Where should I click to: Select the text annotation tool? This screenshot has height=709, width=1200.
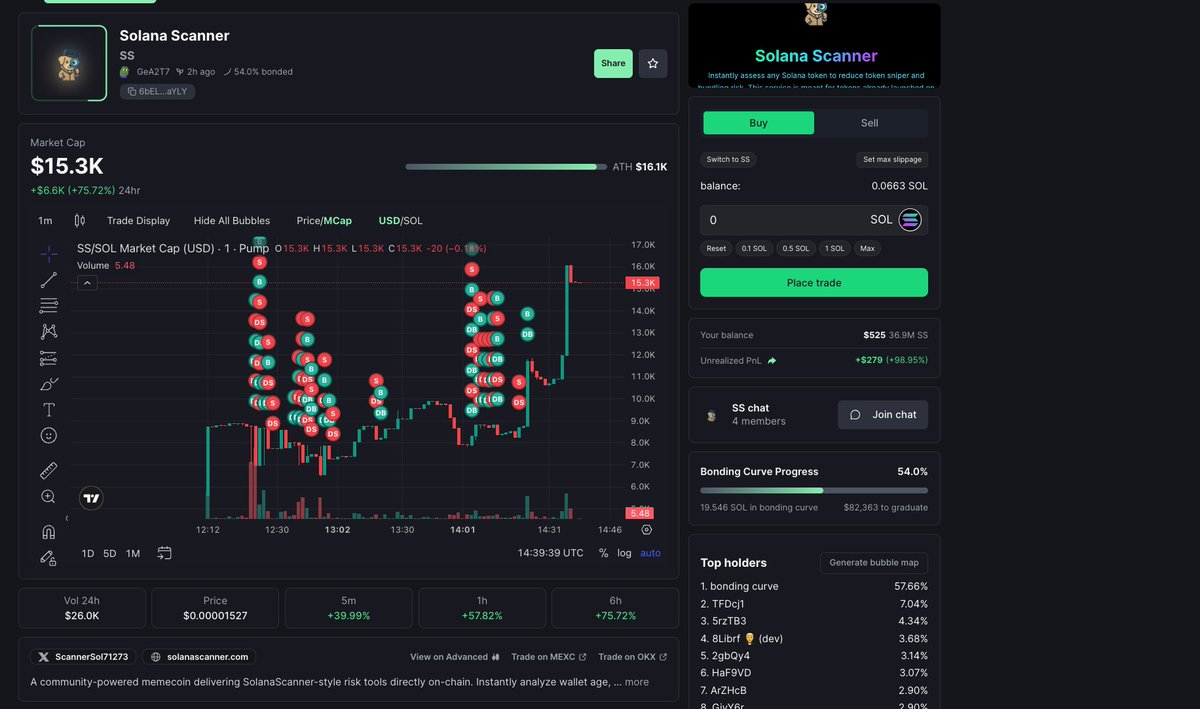point(48,410)
